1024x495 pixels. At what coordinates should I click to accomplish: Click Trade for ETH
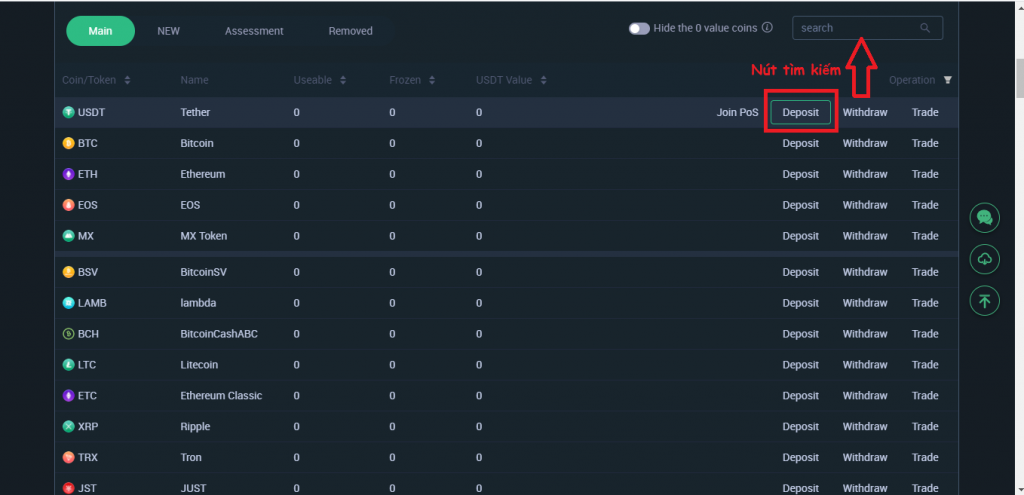click(925, 174)
